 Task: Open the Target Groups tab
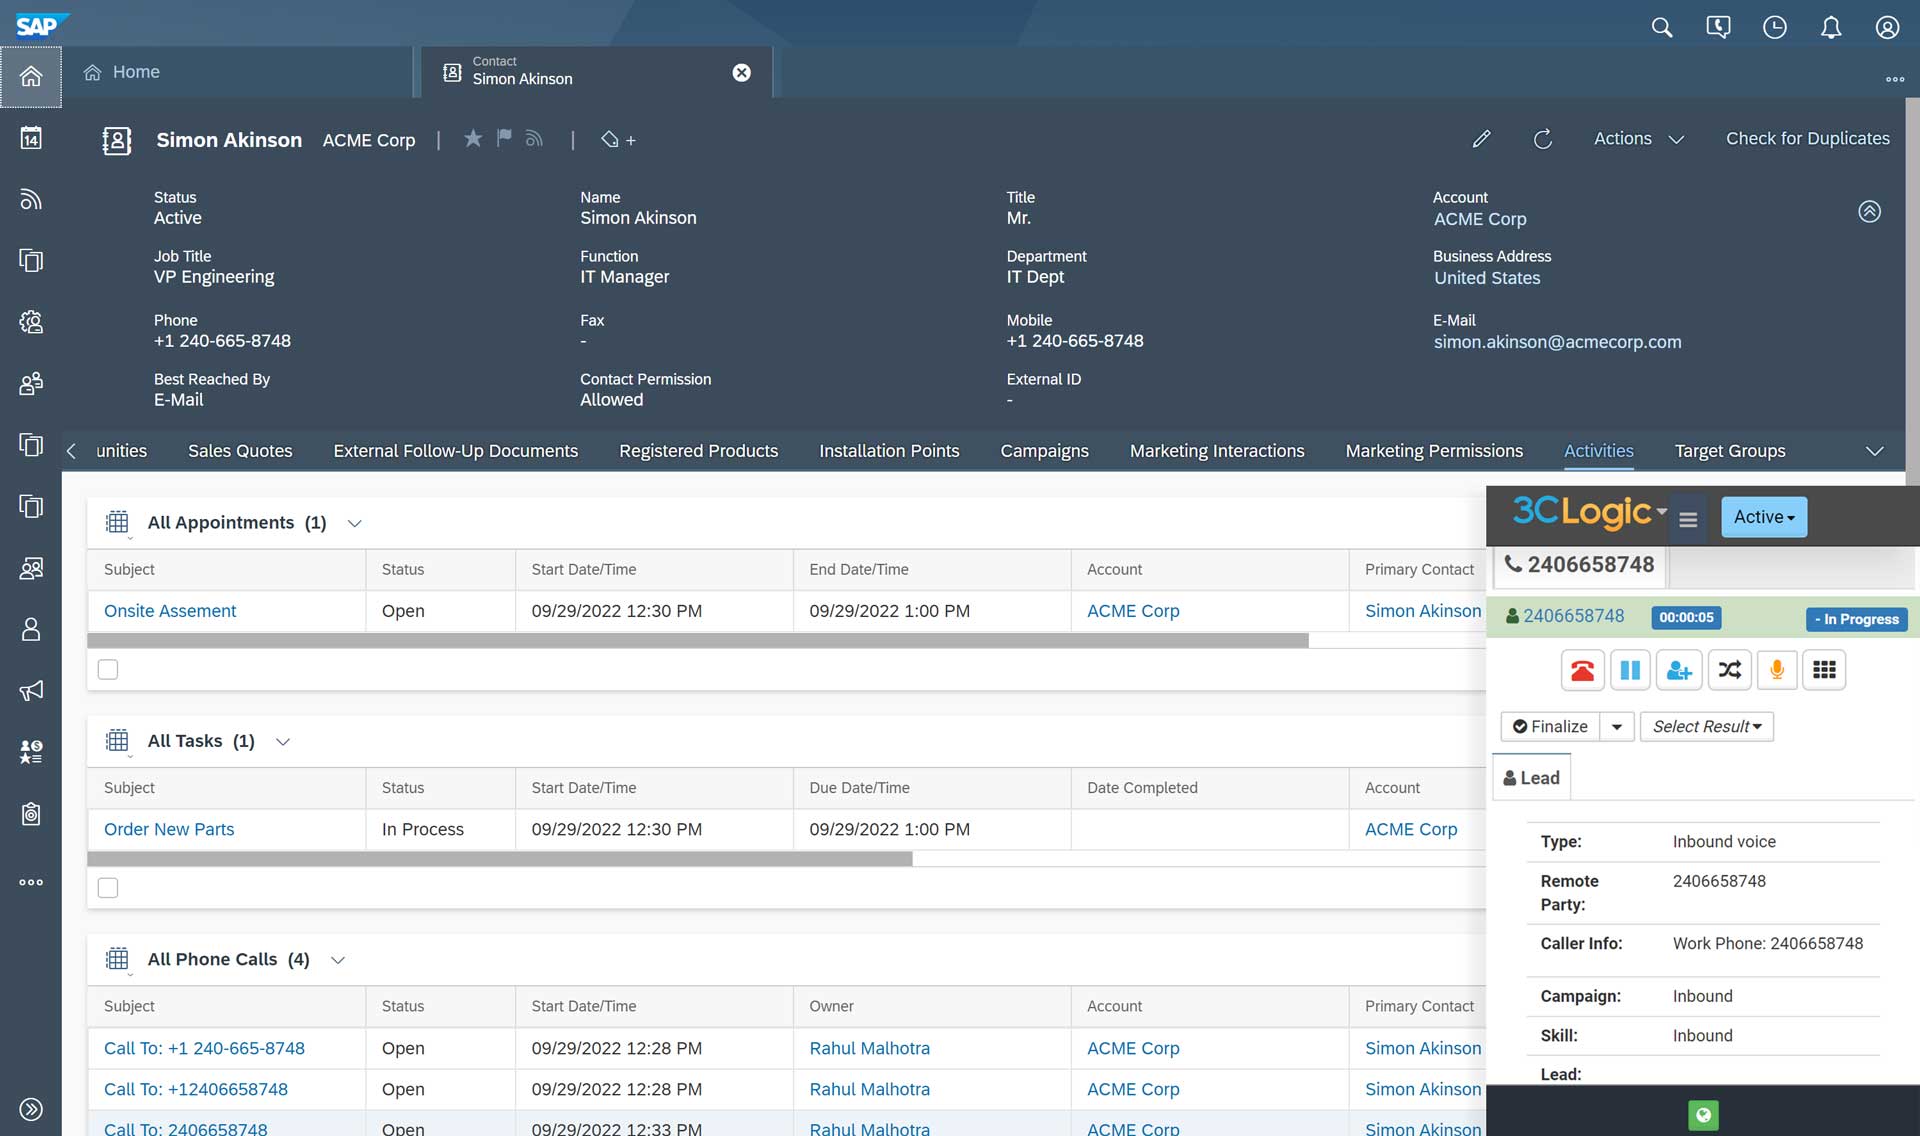tap(1730, 451)
